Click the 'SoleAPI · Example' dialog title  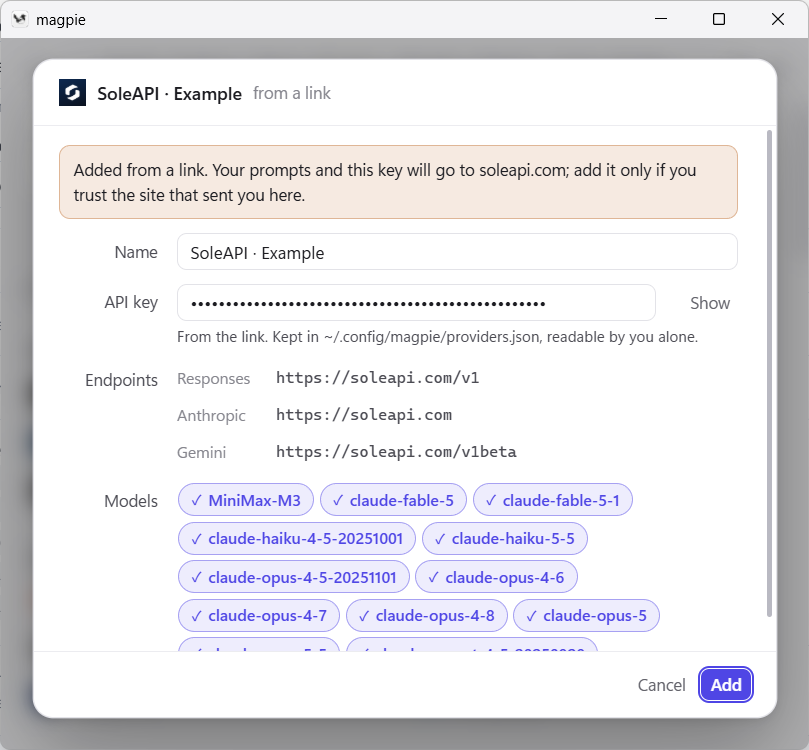coord(169,94)
